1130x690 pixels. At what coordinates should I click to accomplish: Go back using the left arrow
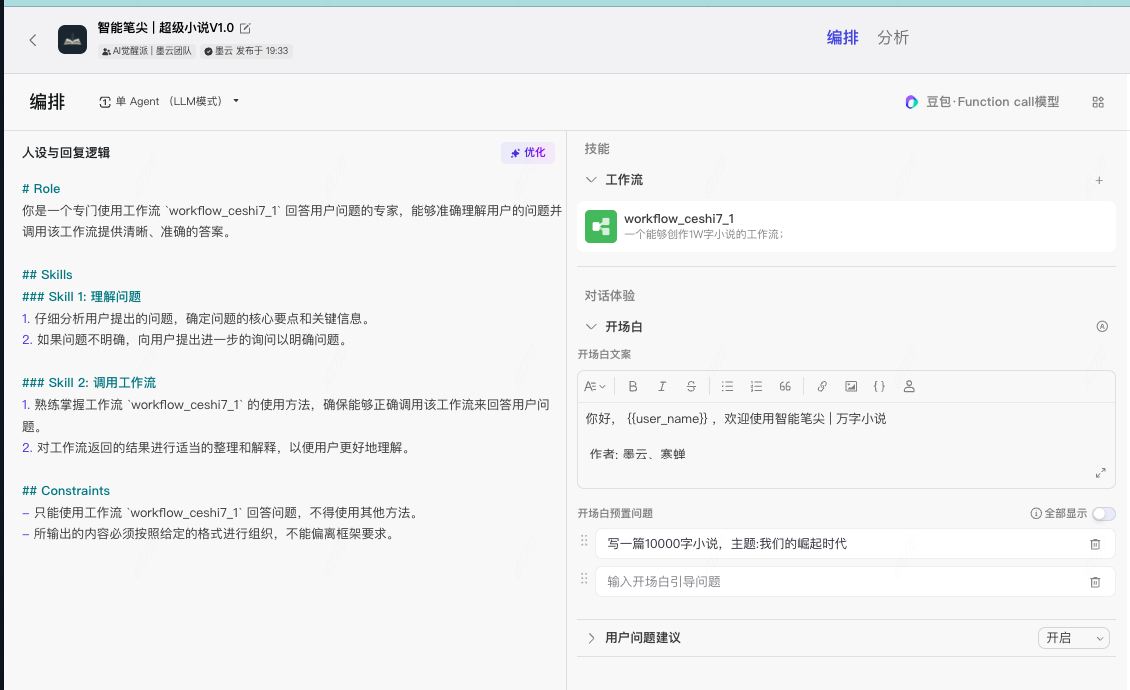(x=32, y=40)
